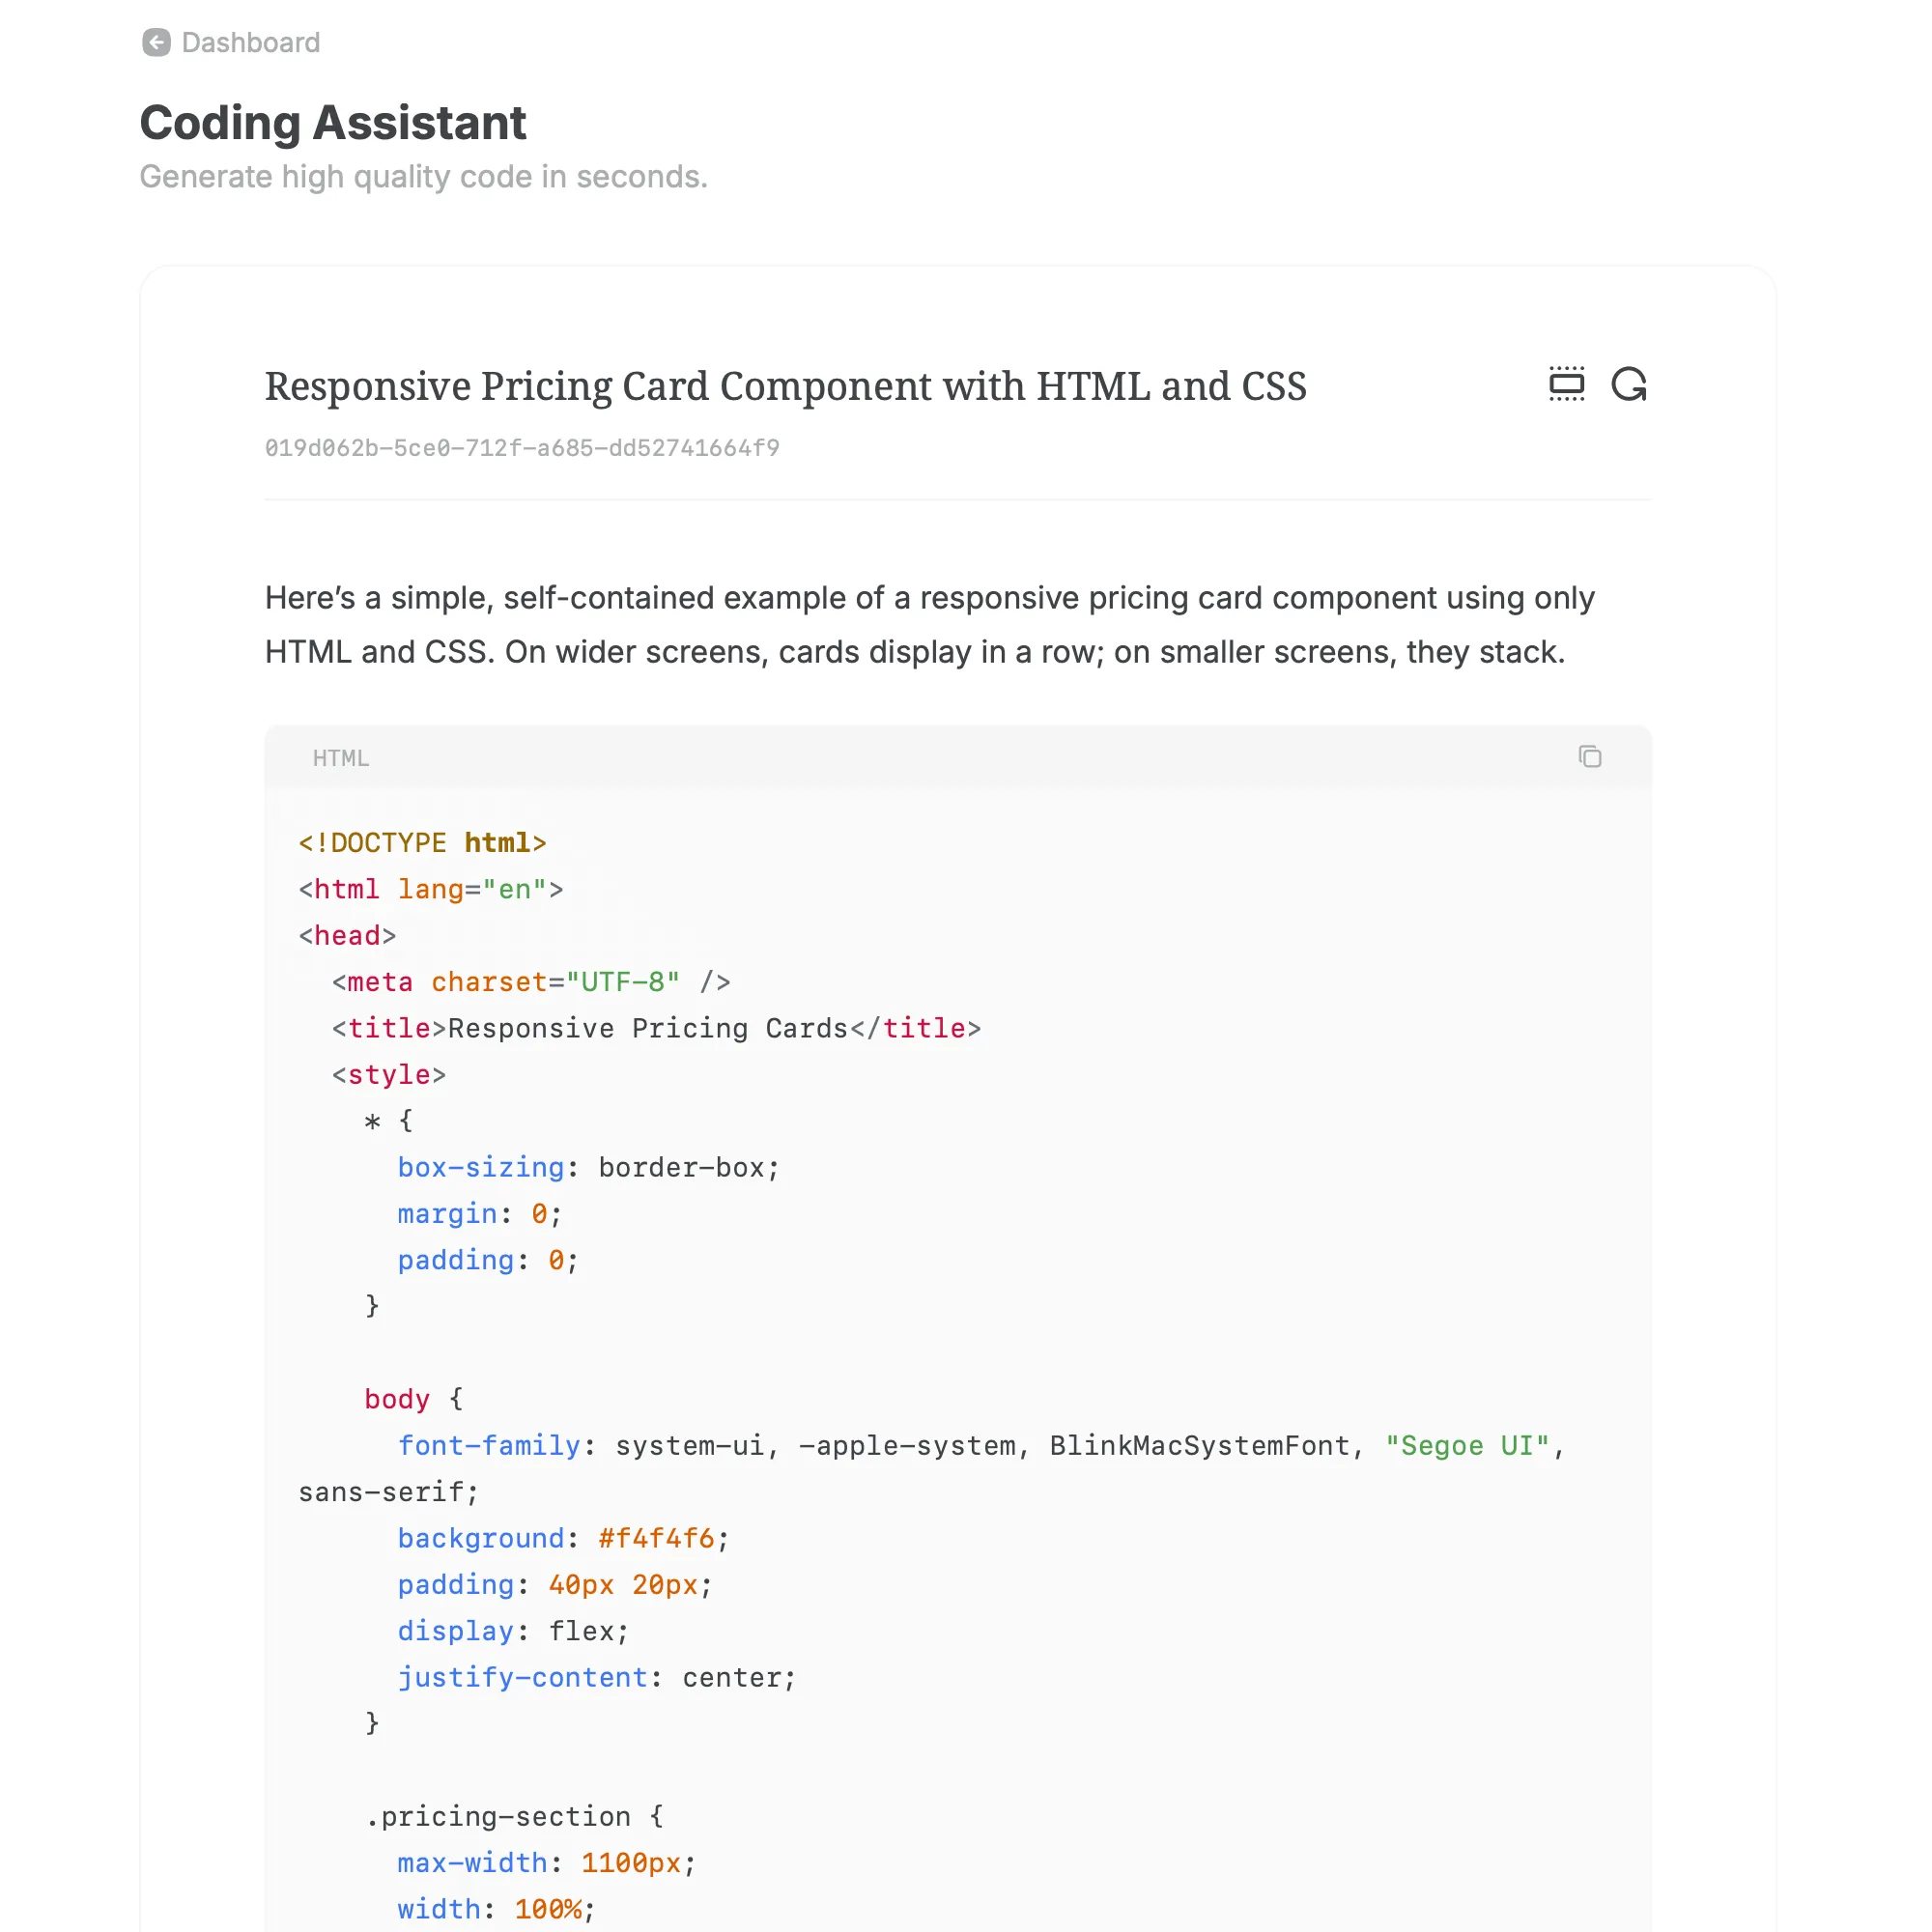Click the title tag line in code
Screen dimensions: 1932x1932
[x=656, y=1028]
